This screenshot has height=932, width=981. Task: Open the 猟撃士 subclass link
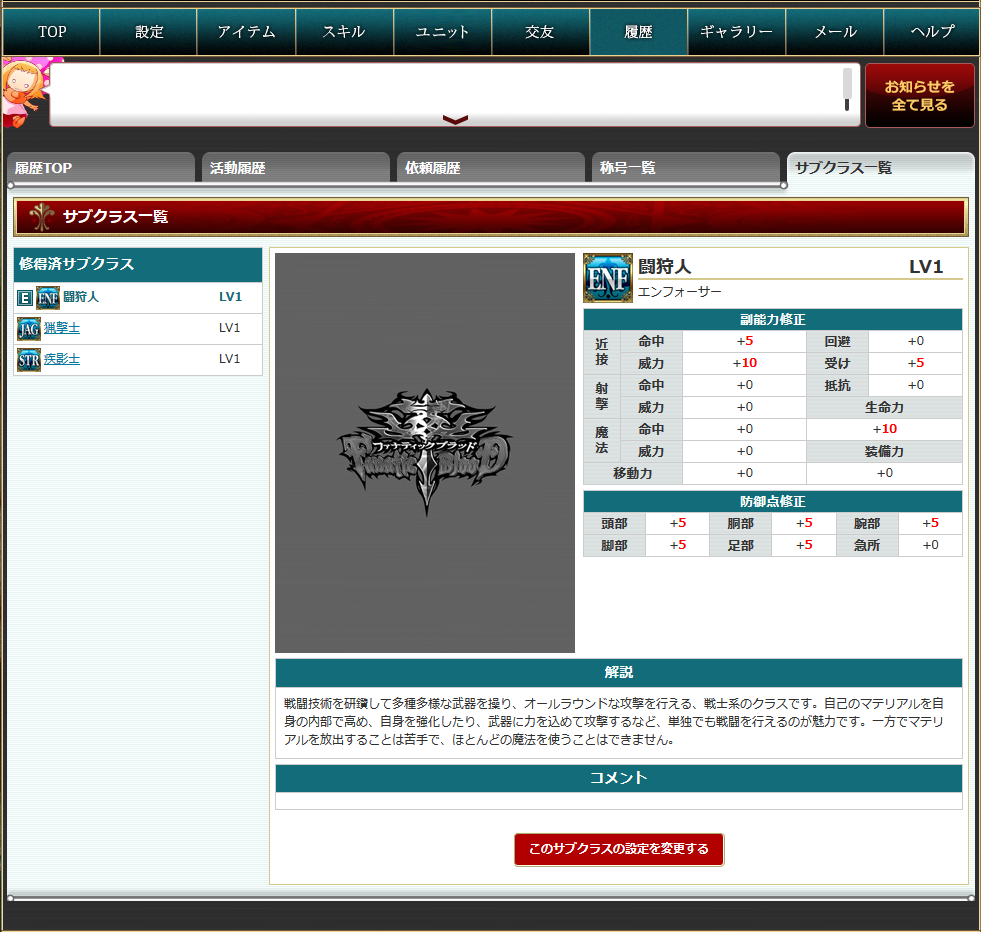coord(62,328)
